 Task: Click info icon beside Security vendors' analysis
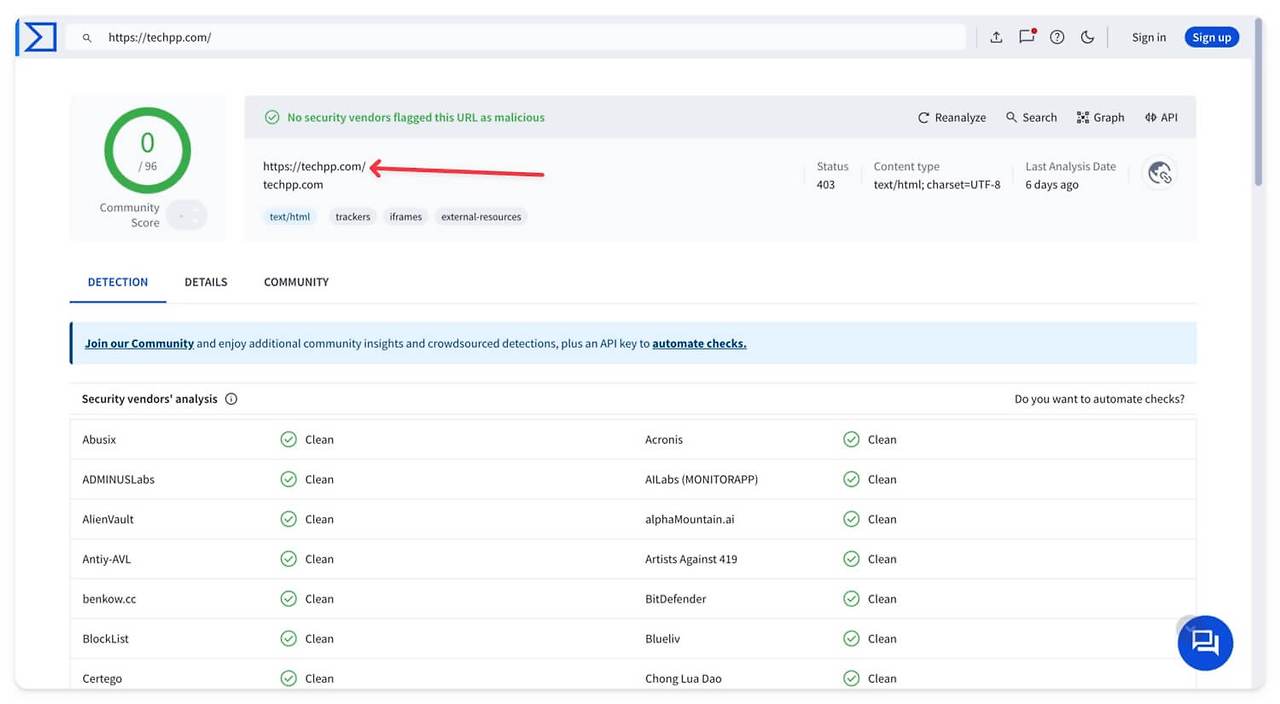(231, 399)
